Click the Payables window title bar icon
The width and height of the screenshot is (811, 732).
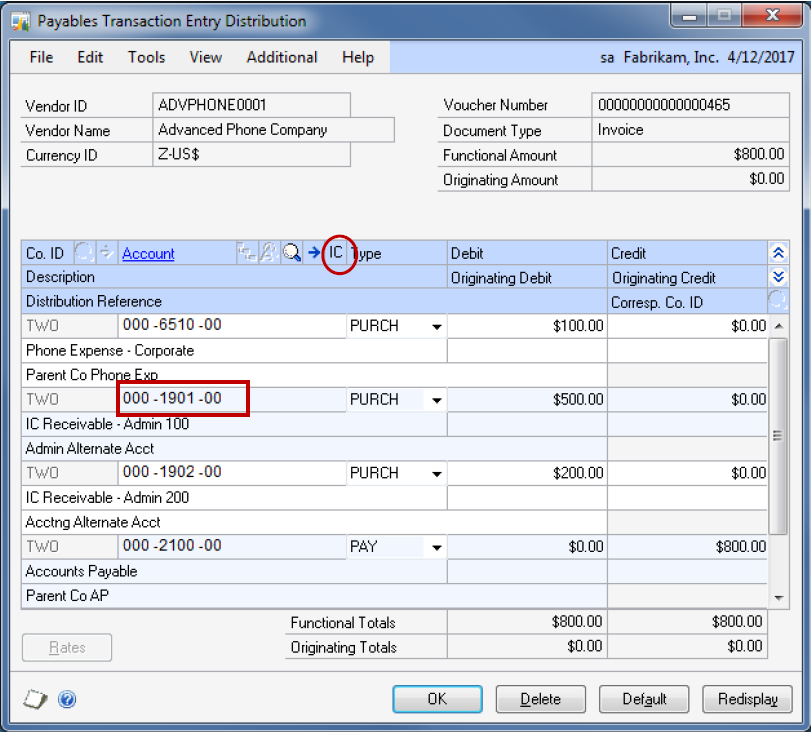coord(20,20)
